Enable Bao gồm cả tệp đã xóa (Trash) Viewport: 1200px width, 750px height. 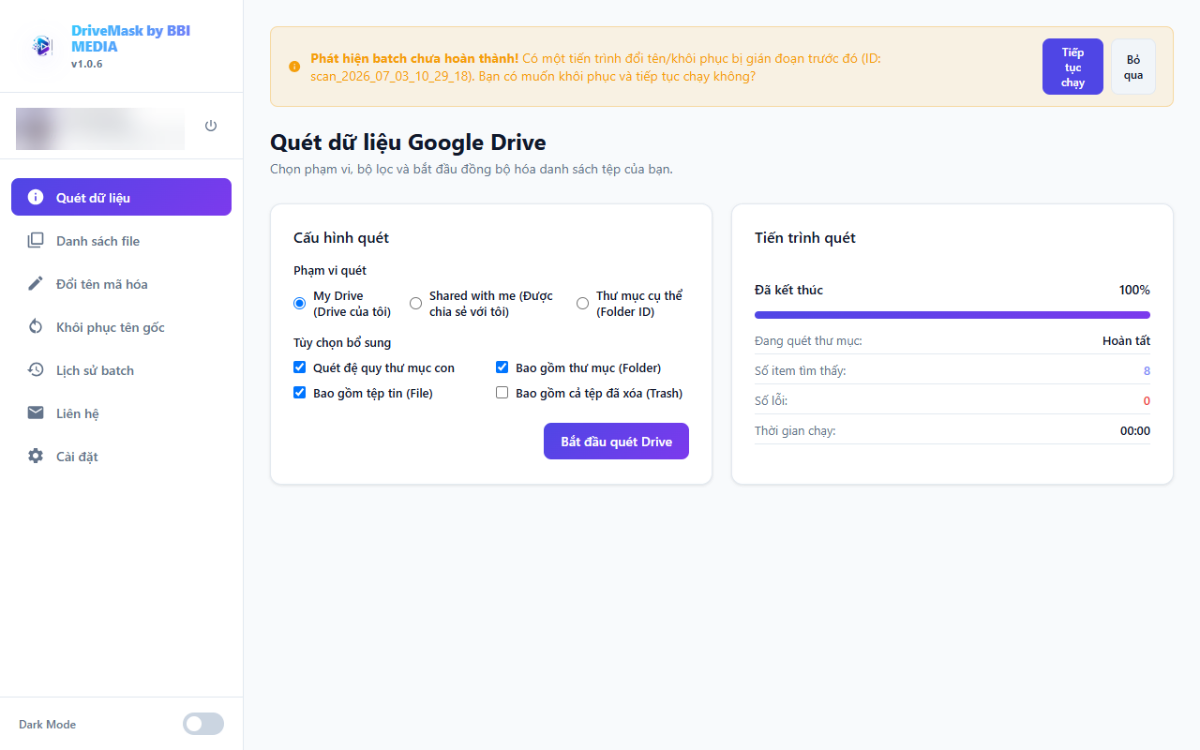(x=502, y=393)
